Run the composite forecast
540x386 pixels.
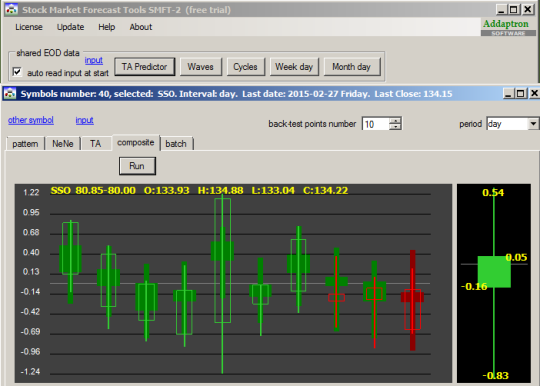point(137,166)
